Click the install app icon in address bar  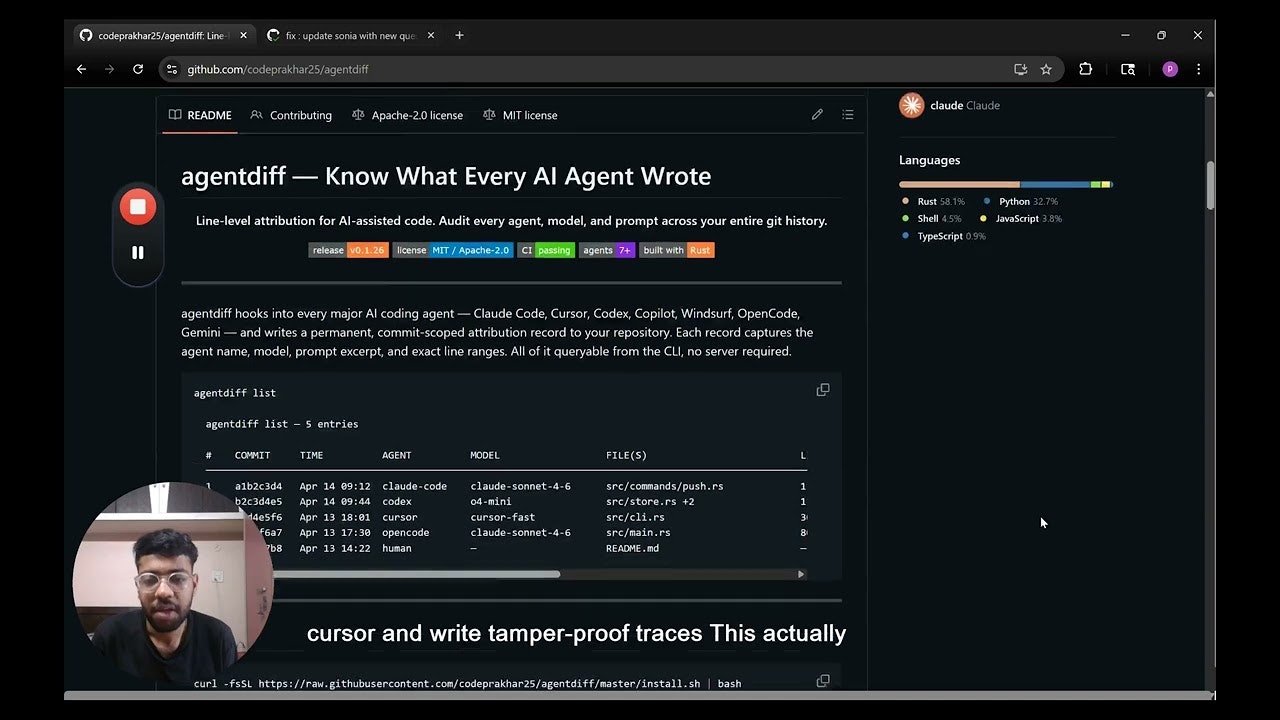pyautogui.click(x=1020, y=69)
